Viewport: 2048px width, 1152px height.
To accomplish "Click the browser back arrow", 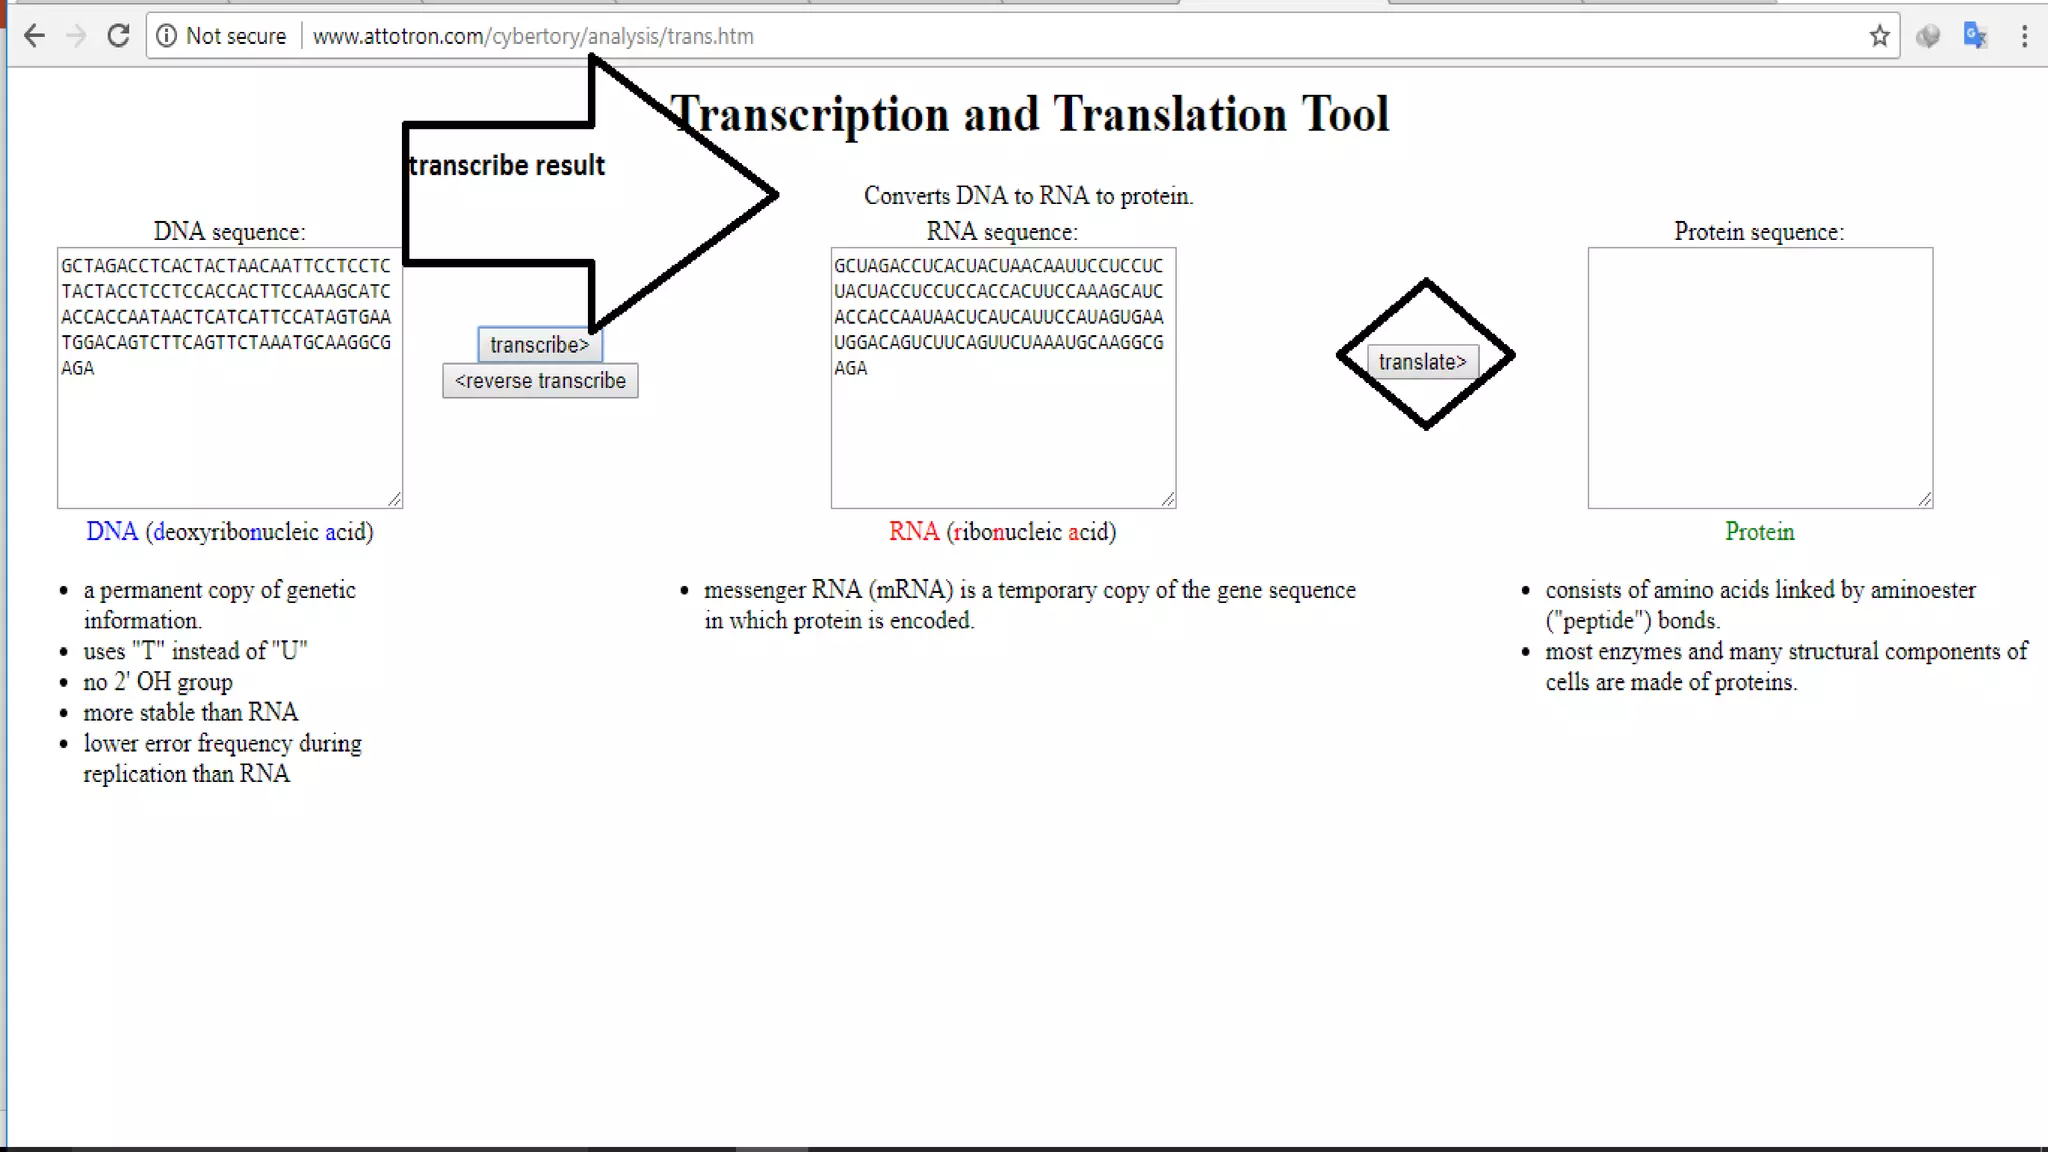I will tap(34, 36).
